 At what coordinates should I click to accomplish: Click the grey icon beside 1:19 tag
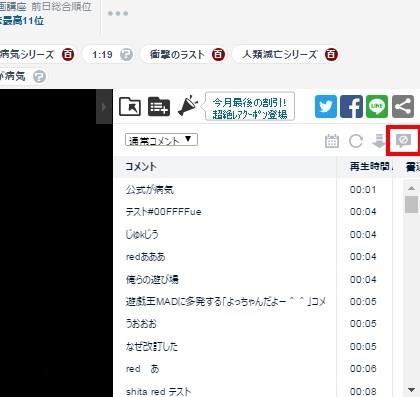[126, 54]
